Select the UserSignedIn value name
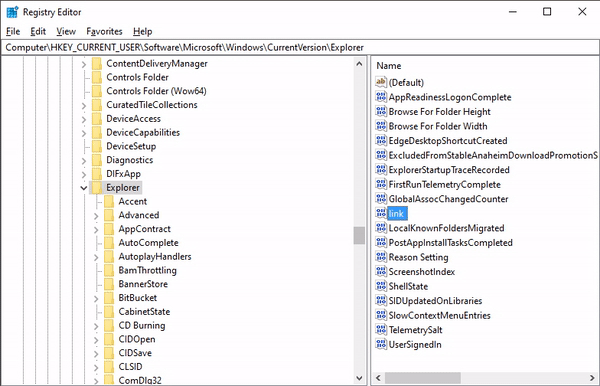The width and height of the screenshot is (600, 386). (415, 344)
